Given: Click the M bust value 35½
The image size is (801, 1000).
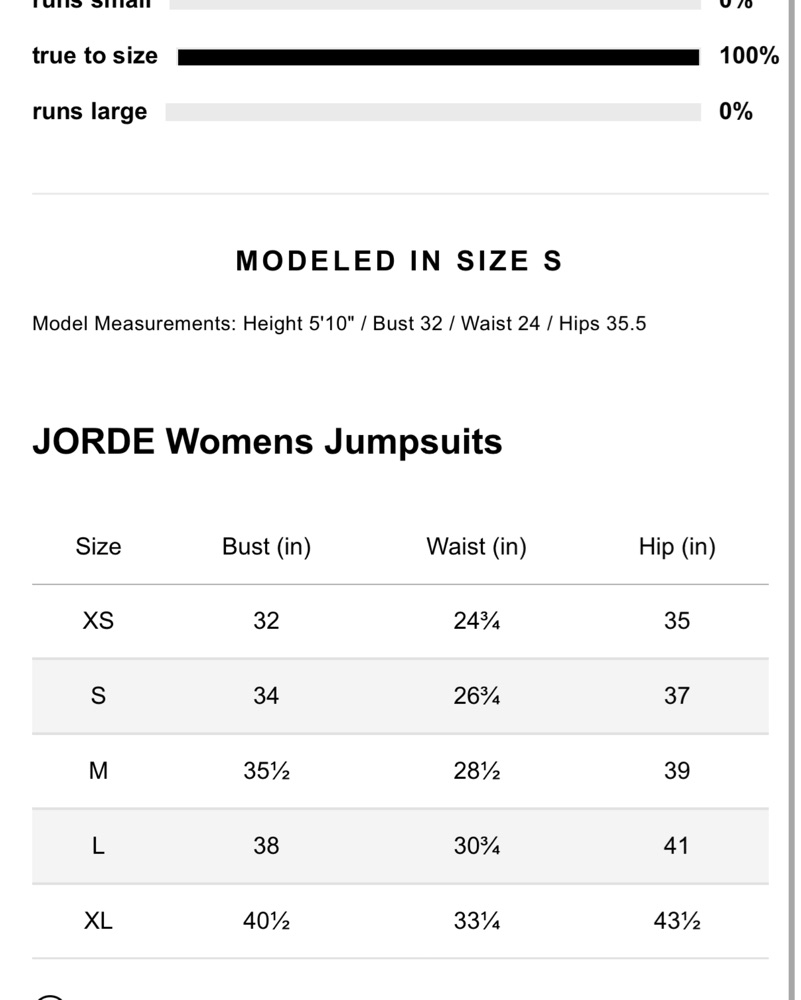Looking at the screenshot, I should tap(266, 771).
